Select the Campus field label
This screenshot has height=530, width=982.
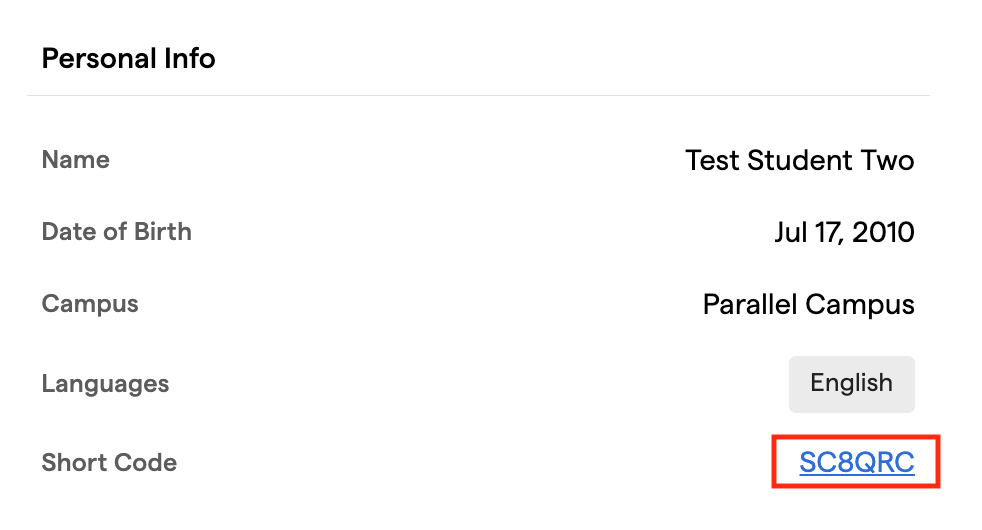pyautogui.click(x=90, y=304)
